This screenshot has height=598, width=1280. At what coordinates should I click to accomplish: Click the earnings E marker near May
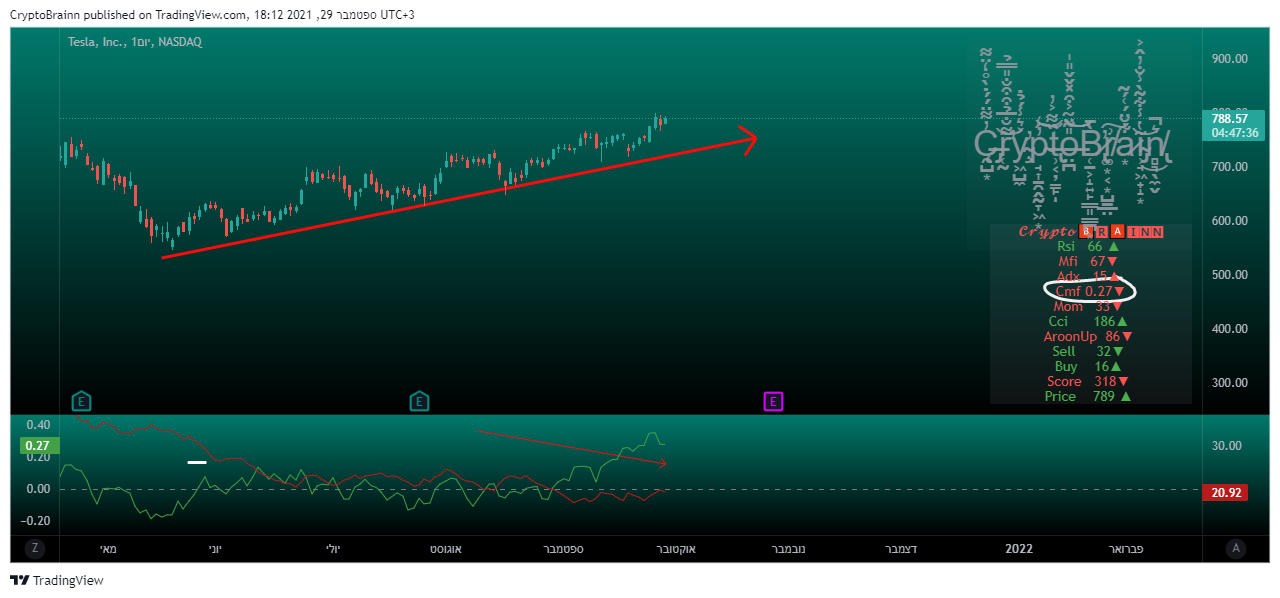82,402
